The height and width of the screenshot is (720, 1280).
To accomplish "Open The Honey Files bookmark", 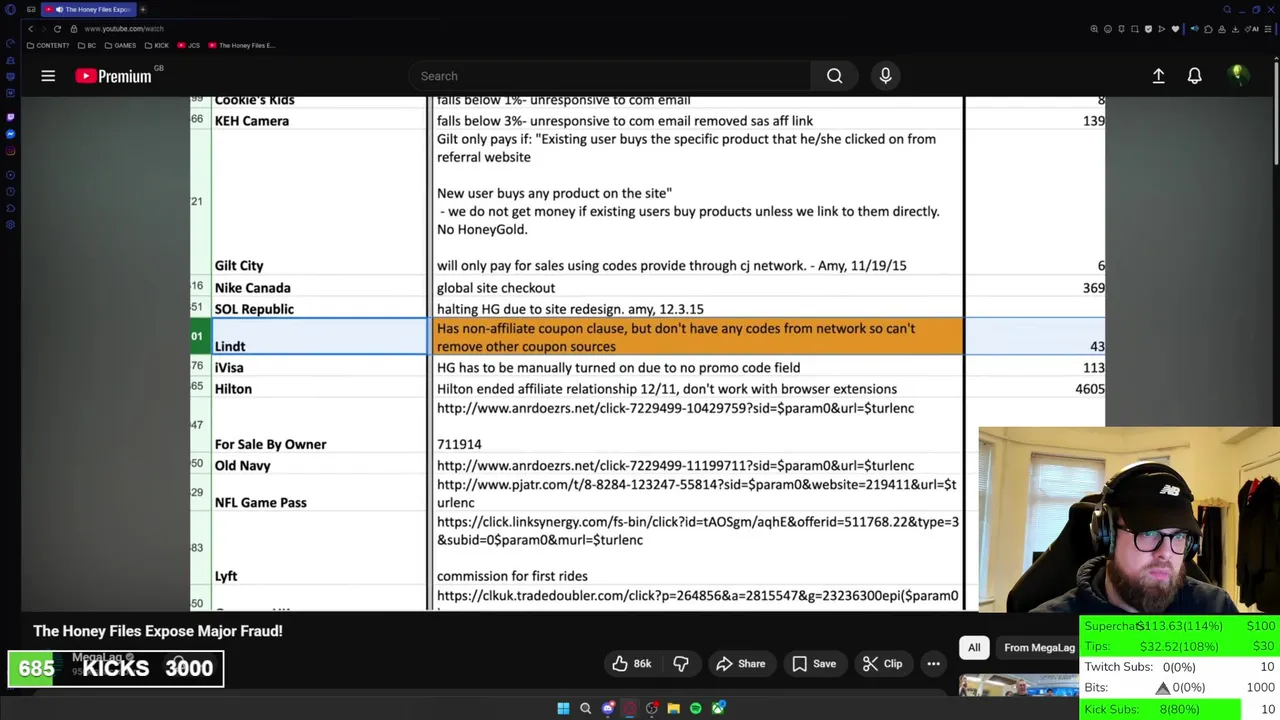I will pyautogui.click(x=242, y=45).
